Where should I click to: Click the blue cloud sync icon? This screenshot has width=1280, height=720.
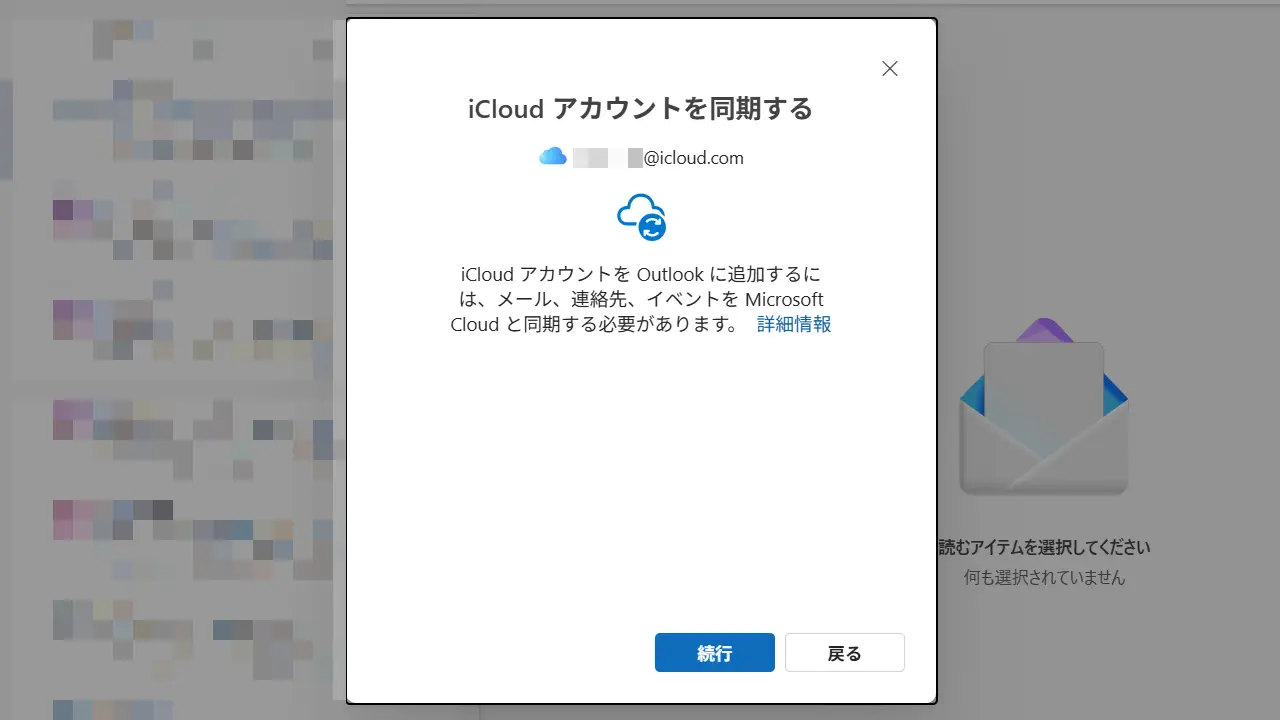tap(642, 217)
